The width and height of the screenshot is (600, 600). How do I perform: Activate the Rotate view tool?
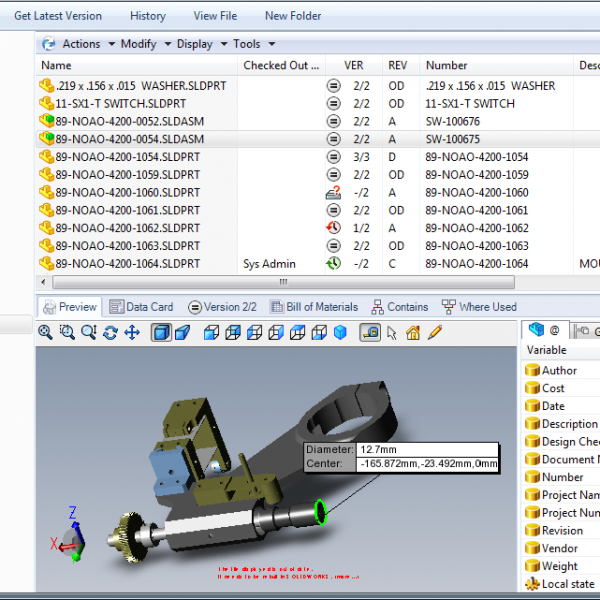(x=110, y=333)
